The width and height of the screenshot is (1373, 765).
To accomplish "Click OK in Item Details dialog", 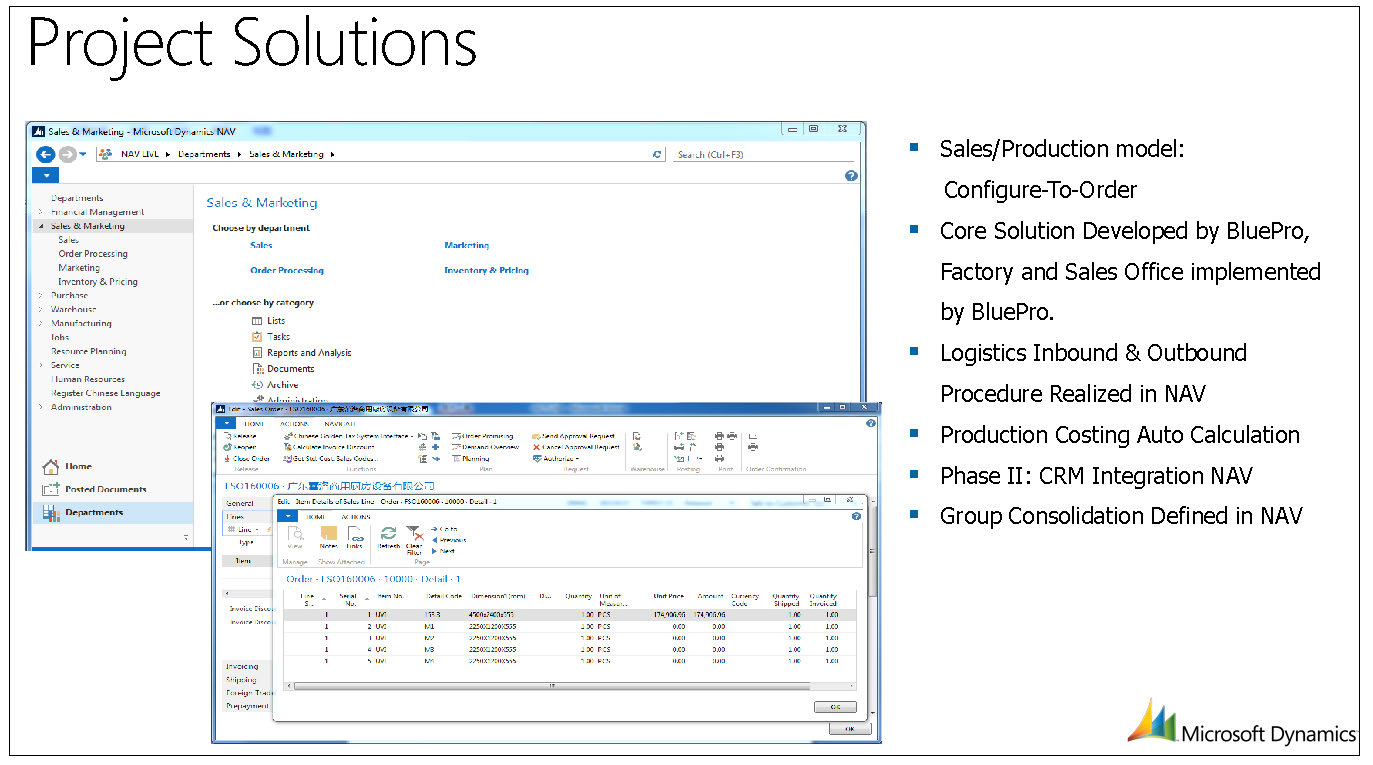I will (x=835, y=707).
